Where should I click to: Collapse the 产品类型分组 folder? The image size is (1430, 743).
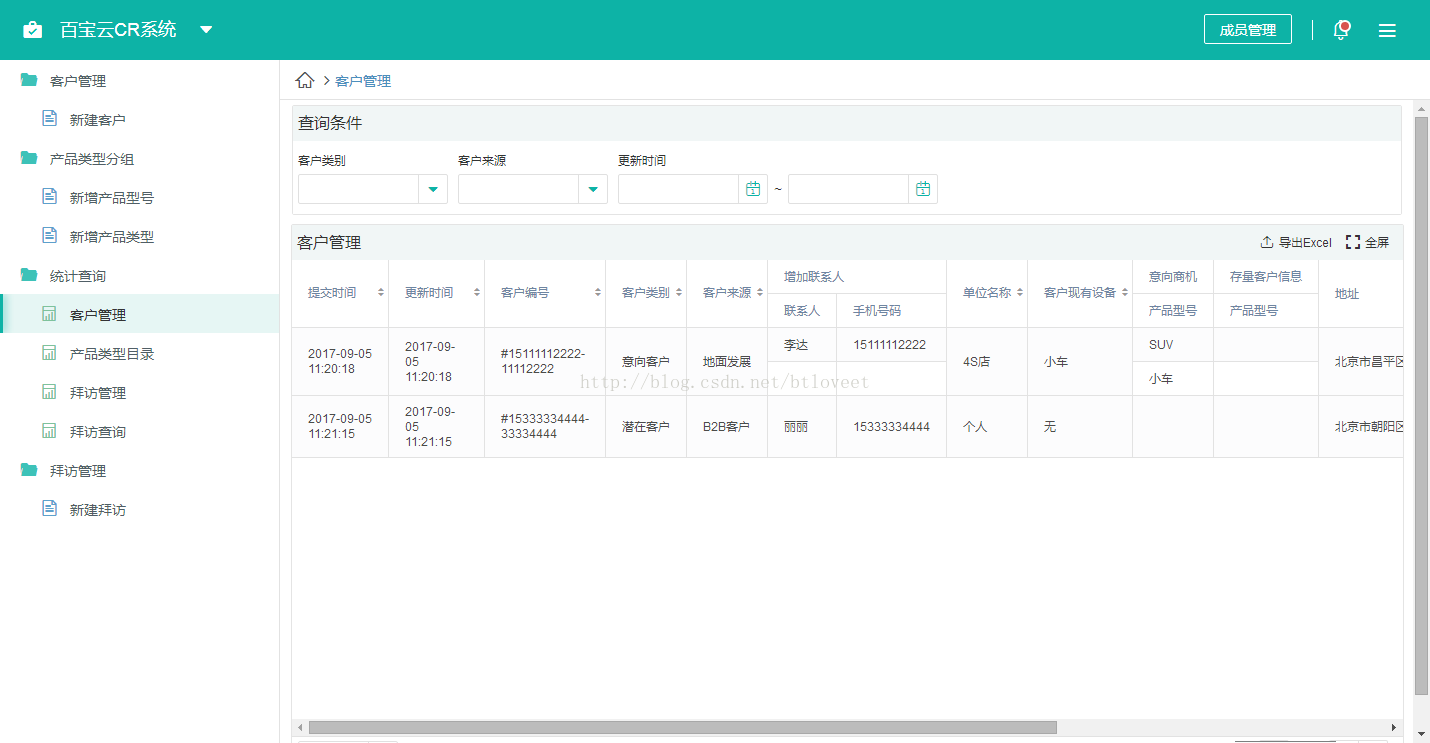tap(29, 159)
